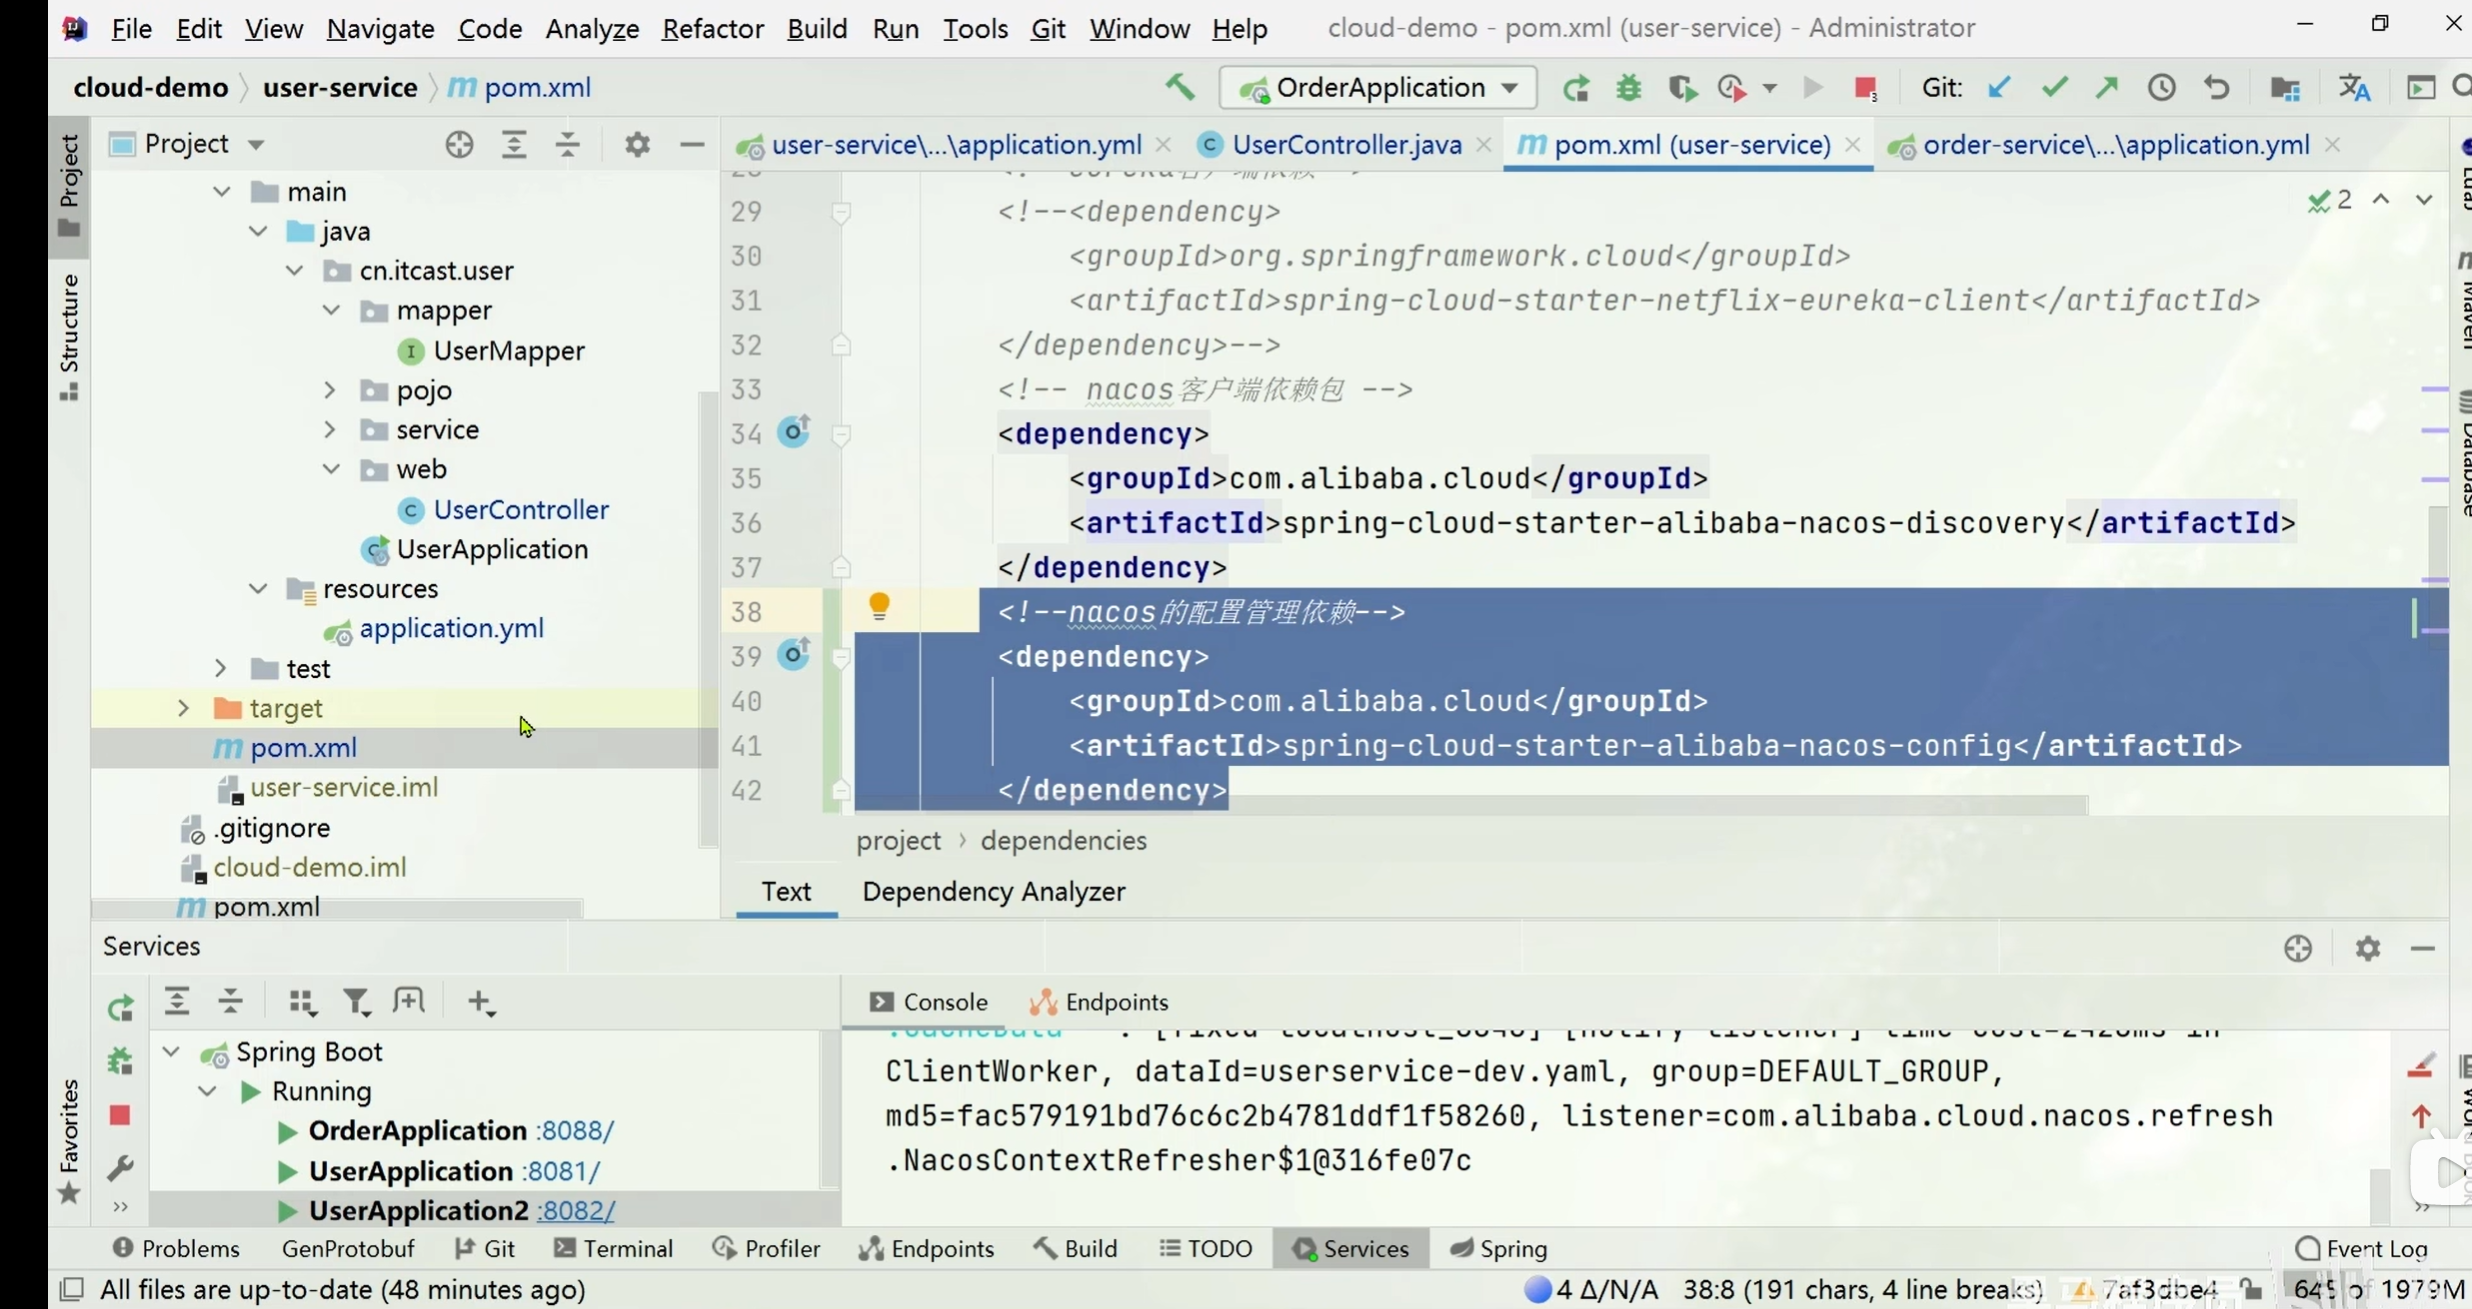
Task: Select UserApplication :8081 service
Action: (x=411, y=1171)
